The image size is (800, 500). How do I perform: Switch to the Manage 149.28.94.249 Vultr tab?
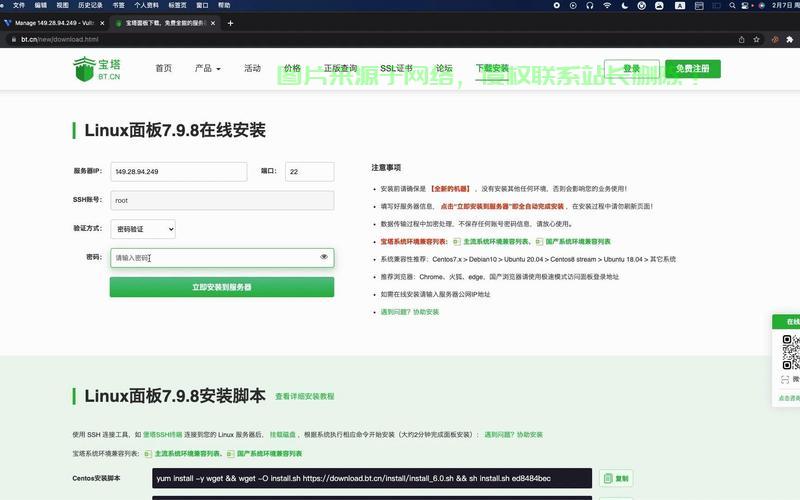point(55,22)
